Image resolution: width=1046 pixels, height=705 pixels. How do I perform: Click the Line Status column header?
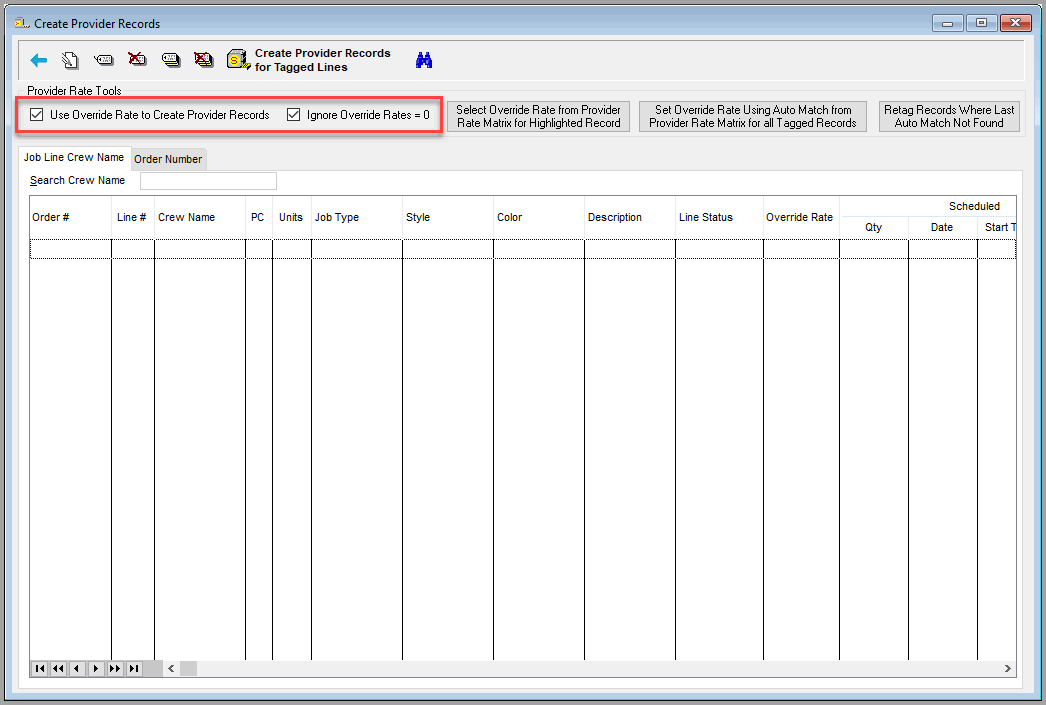tap(719, 217)
